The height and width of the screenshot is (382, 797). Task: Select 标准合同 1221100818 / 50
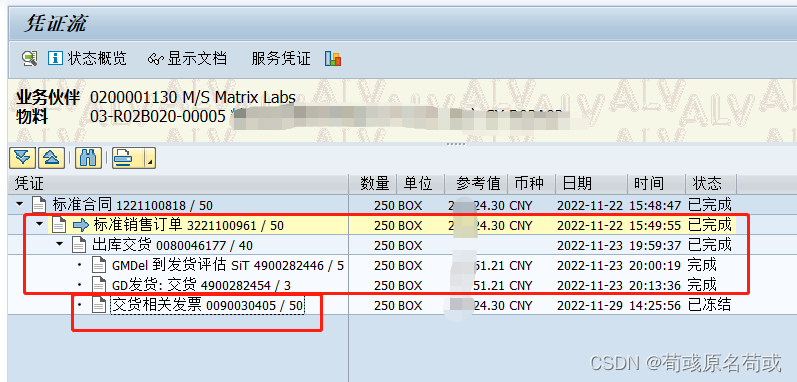[x=133, y=205]
